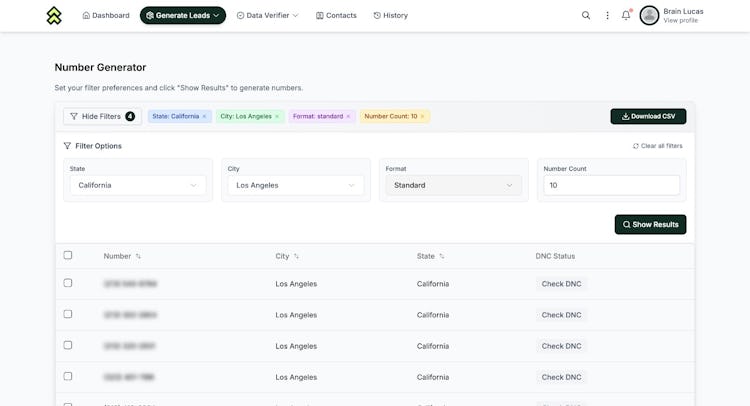Go to the Contacts tab
Screen dimensions: 750x406
click(x=336, y=15)
